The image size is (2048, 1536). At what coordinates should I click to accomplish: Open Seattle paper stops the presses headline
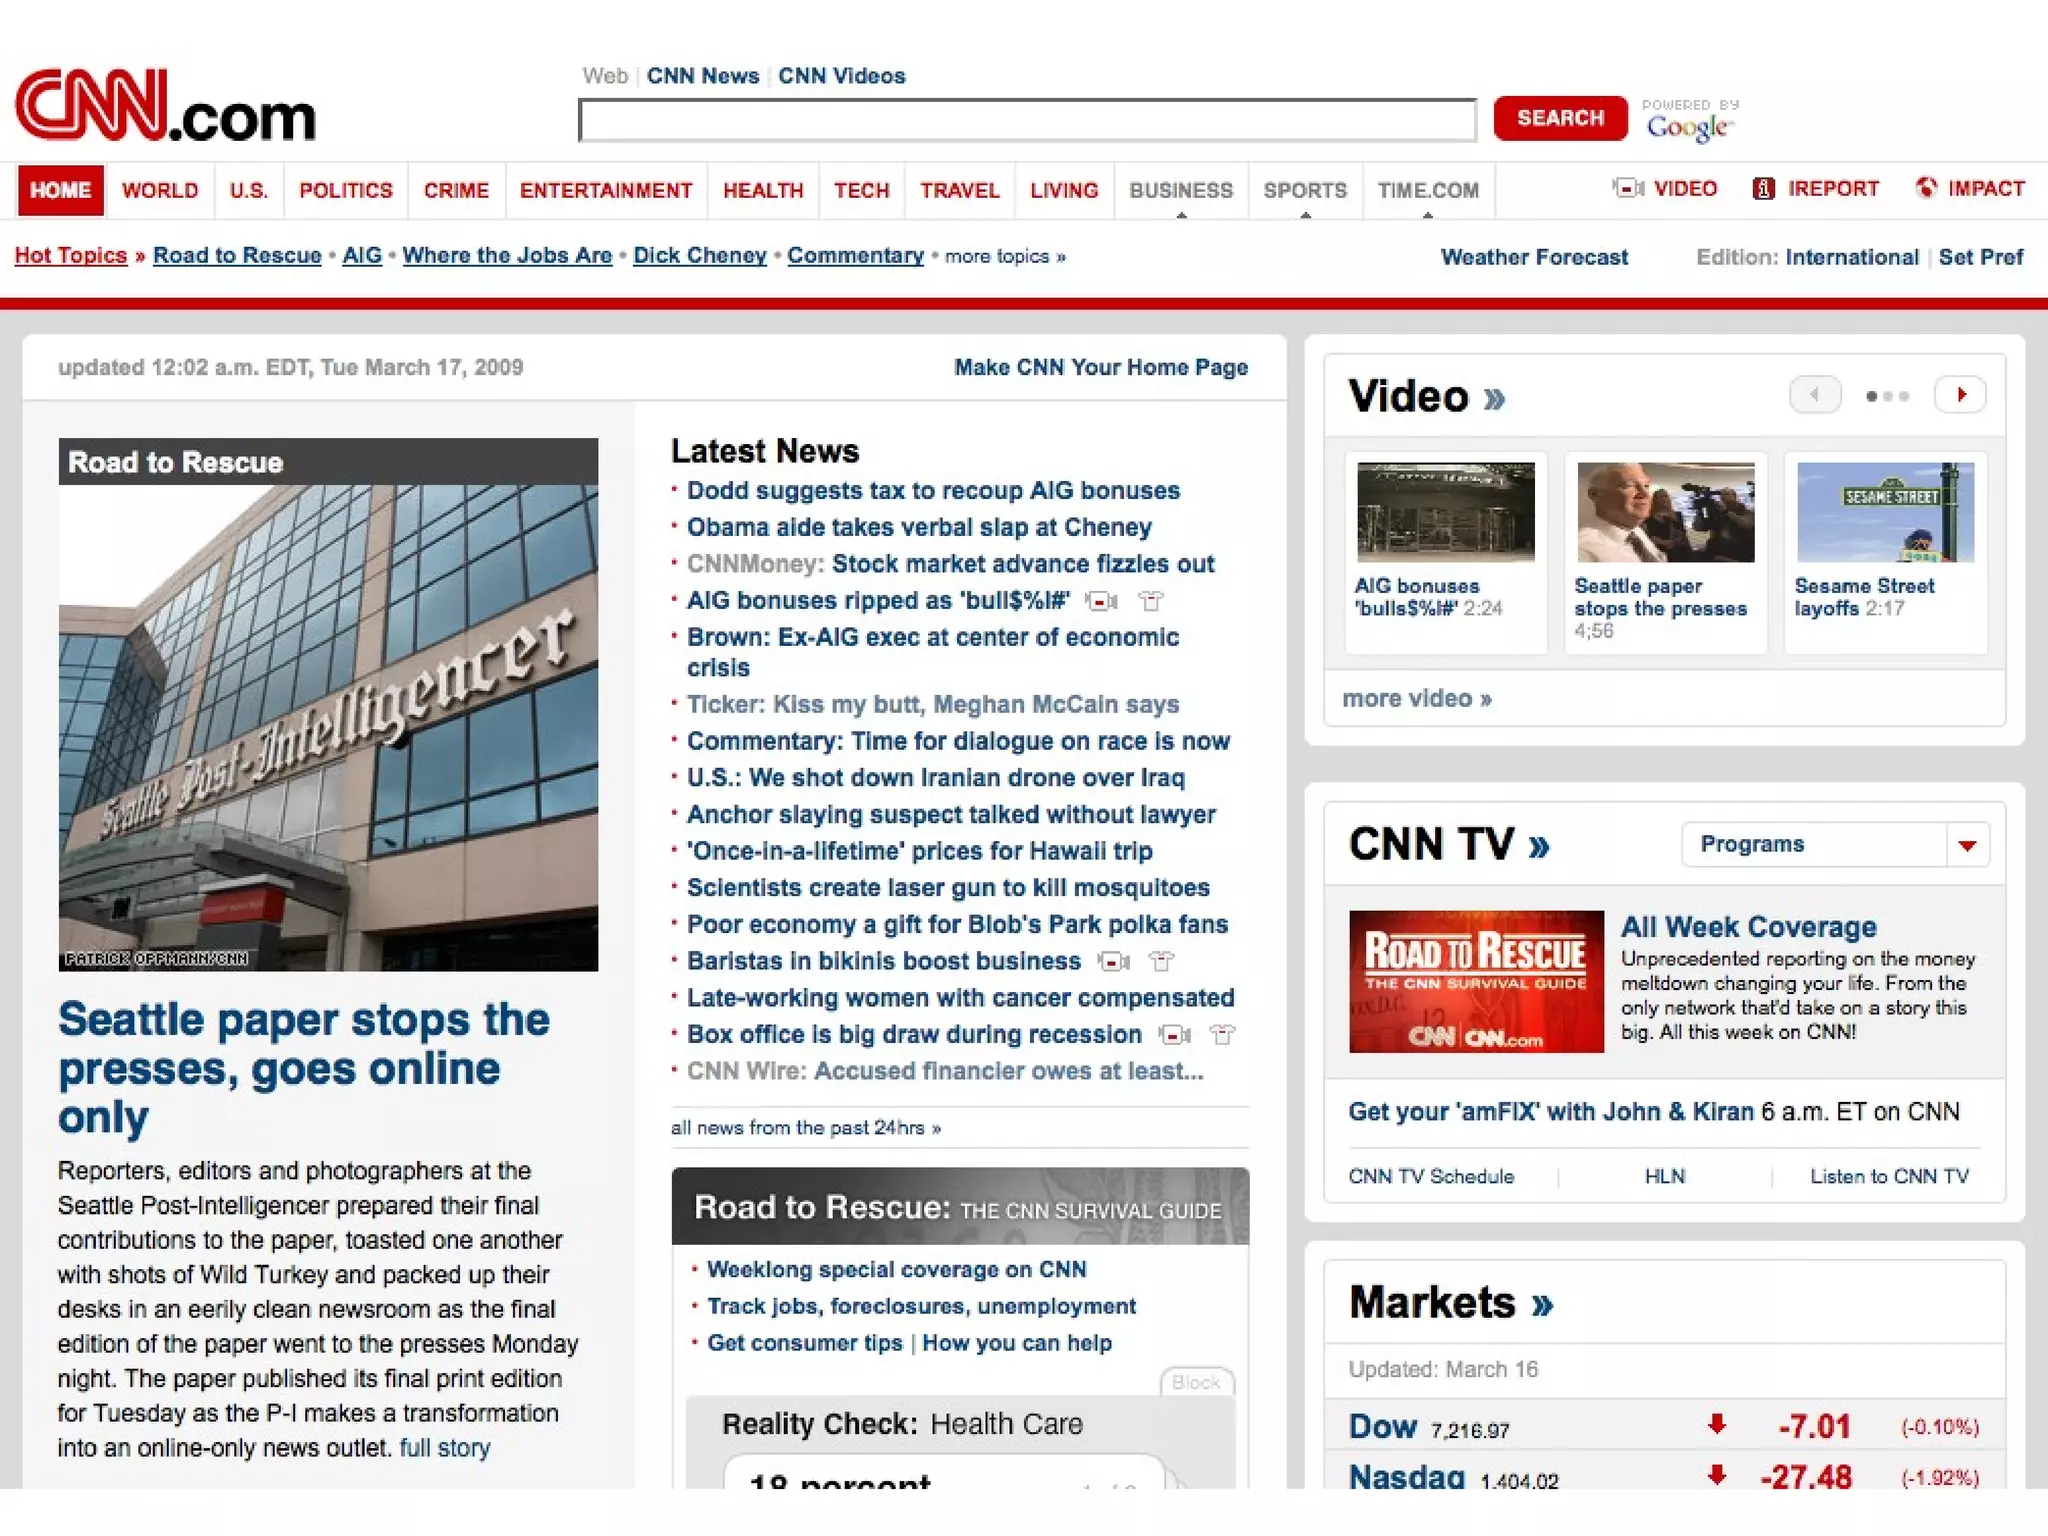click(304, 1068)
